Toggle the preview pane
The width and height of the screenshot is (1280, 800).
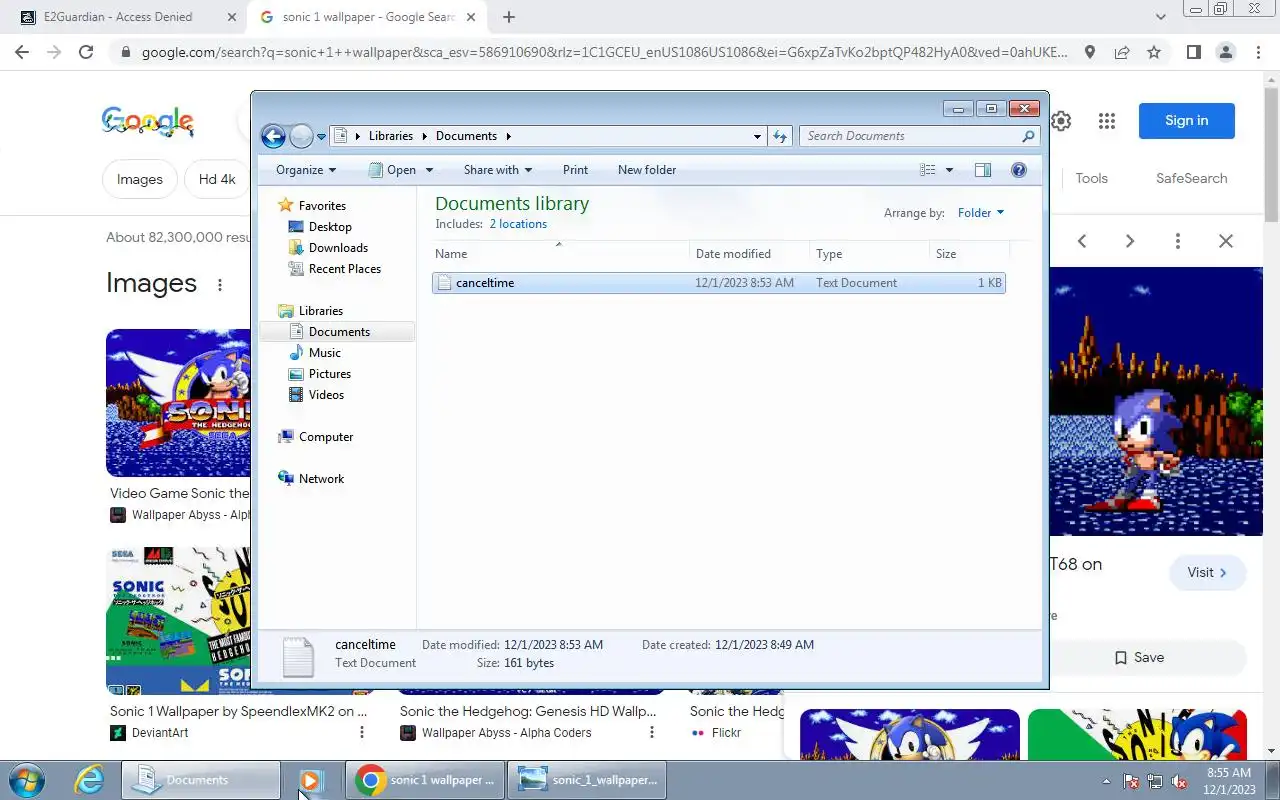983,170
